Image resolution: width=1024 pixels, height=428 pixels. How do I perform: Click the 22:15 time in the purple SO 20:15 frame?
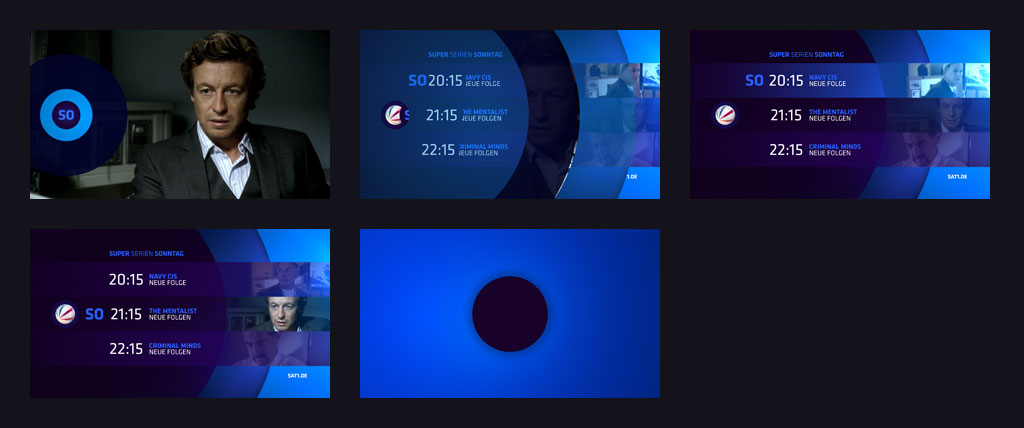tap(786, 150)
